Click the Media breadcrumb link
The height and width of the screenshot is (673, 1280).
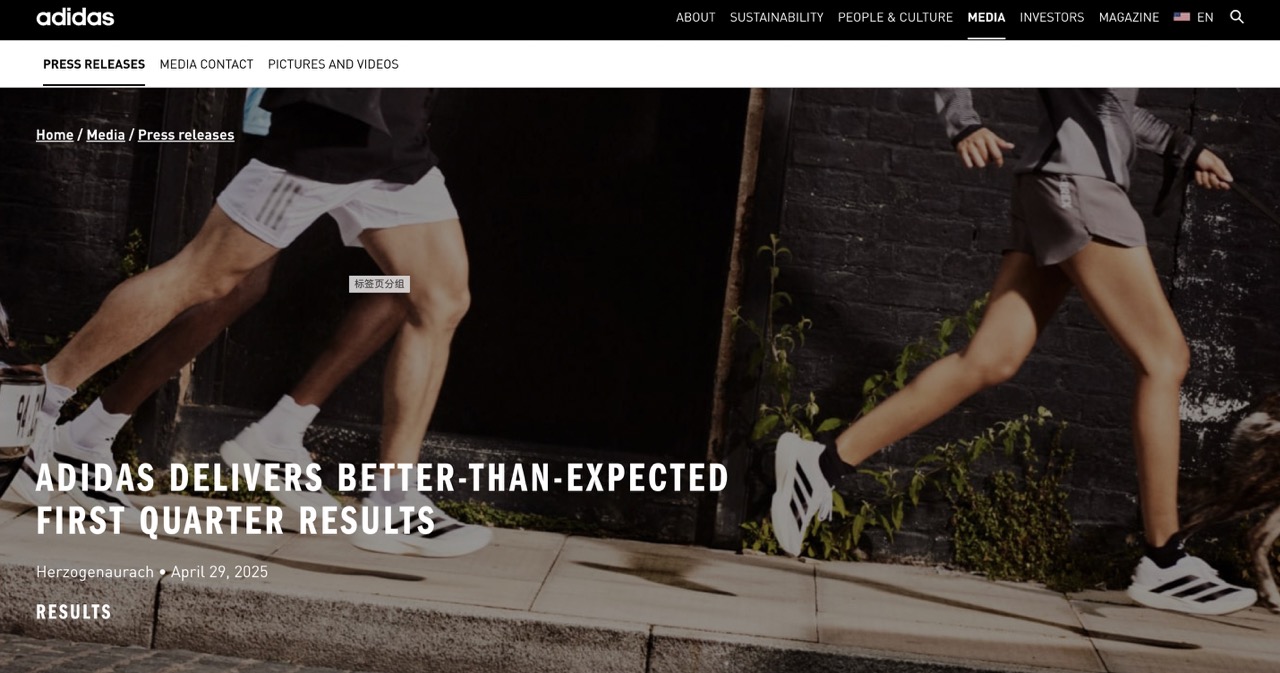click(106, 135)
